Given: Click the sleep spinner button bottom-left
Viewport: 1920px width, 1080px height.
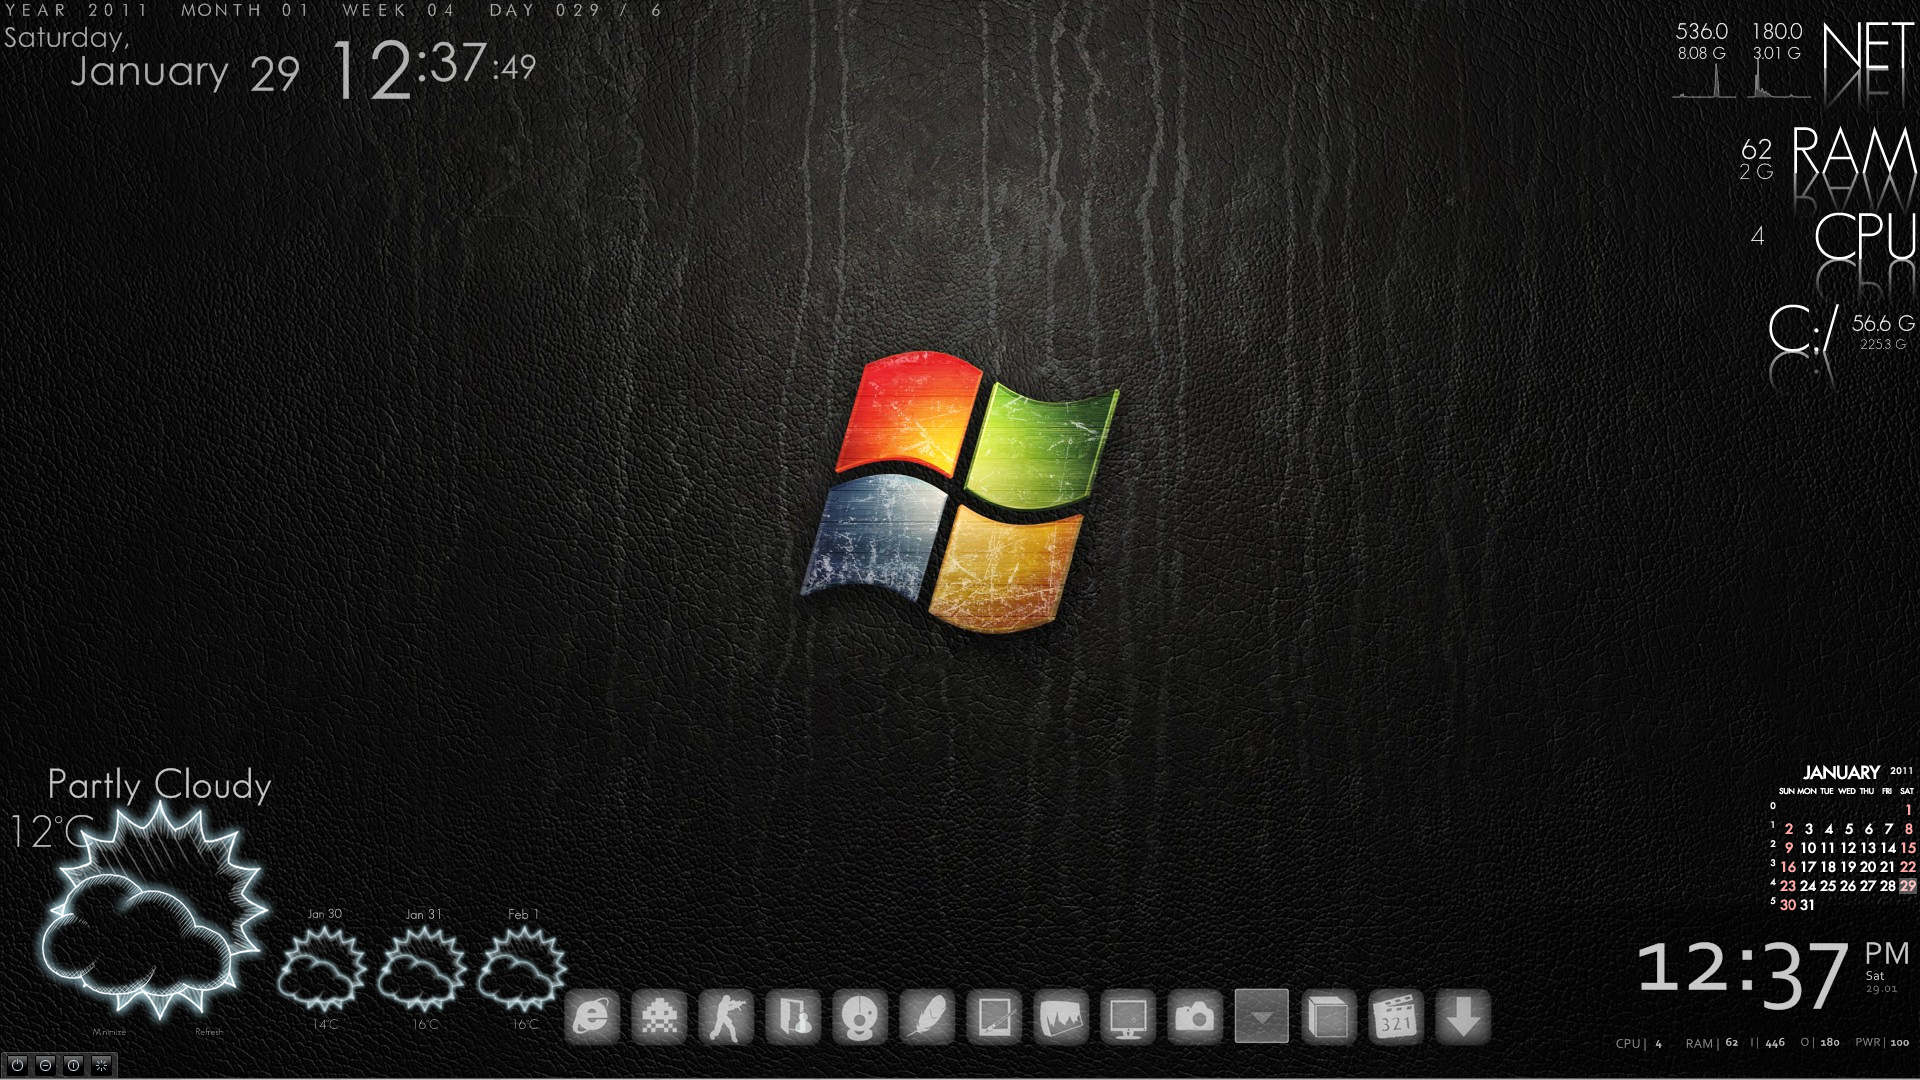Looking at the screenshot, I should coord(101,1066).
